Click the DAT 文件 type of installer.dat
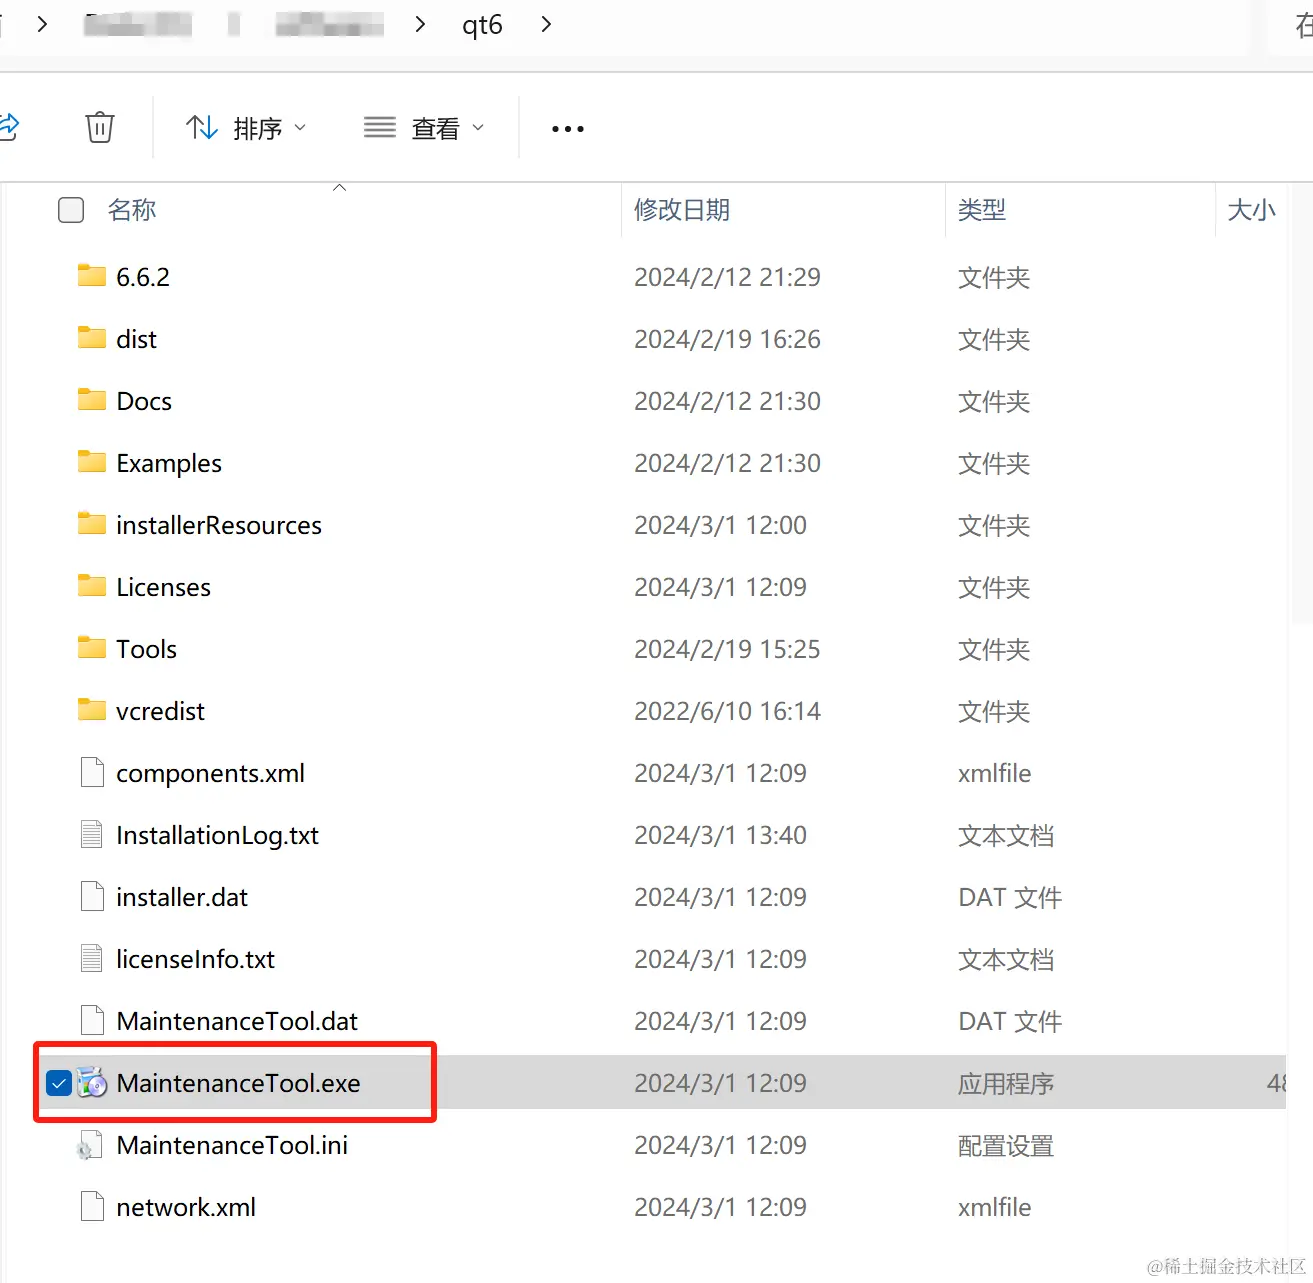Screen dimensions: 1313x1283 tap(1010, 898)
